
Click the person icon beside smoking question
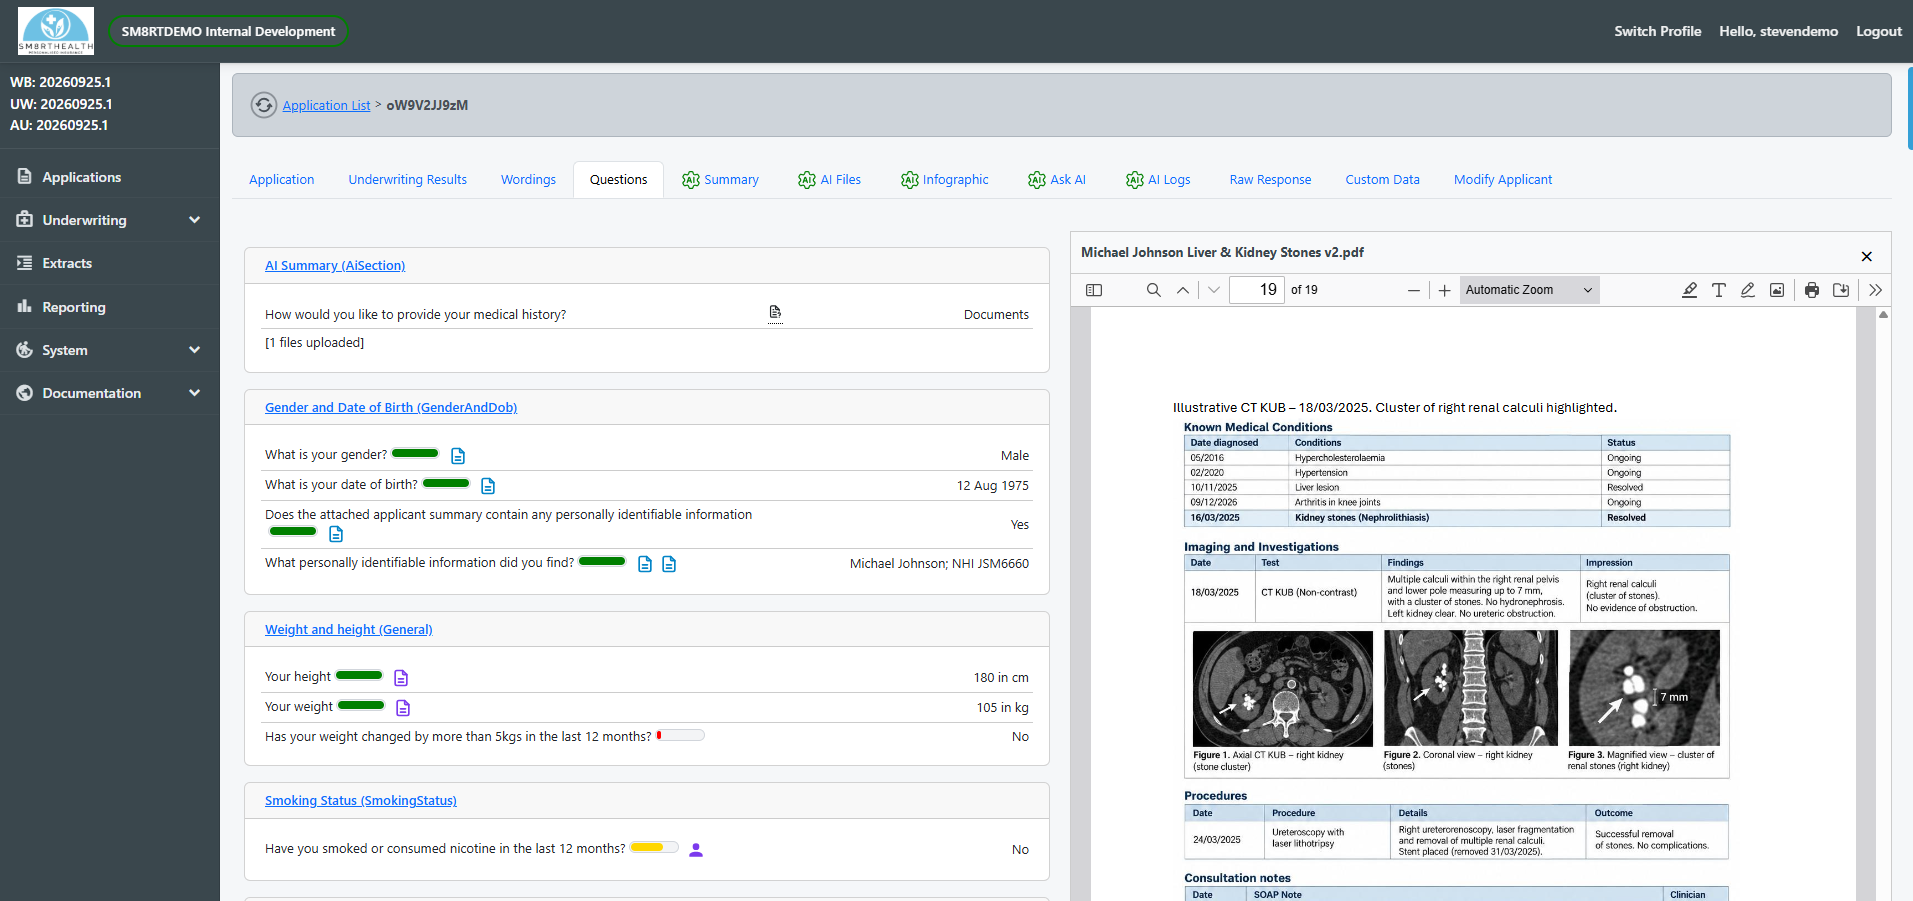(x=696, y=850)
